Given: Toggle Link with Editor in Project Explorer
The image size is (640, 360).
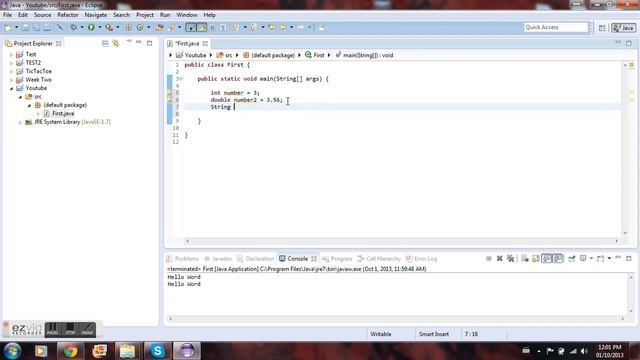Looking at the screenshot, I should [x=116, y=43].
